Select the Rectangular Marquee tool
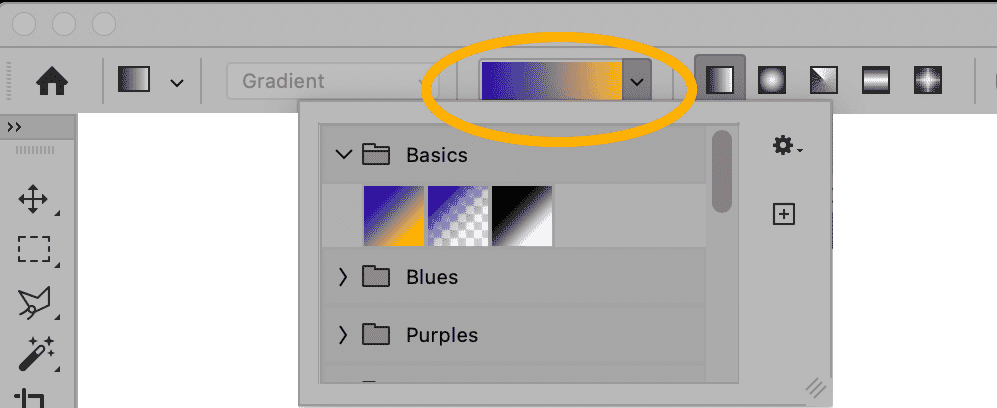 pos(33,250)
